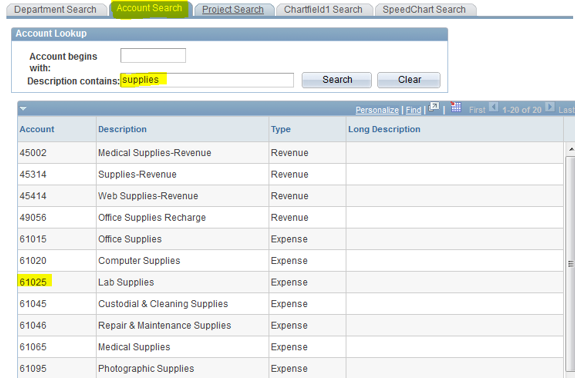
Task: Click the Account begins with input field
Action: coord(153,55)
